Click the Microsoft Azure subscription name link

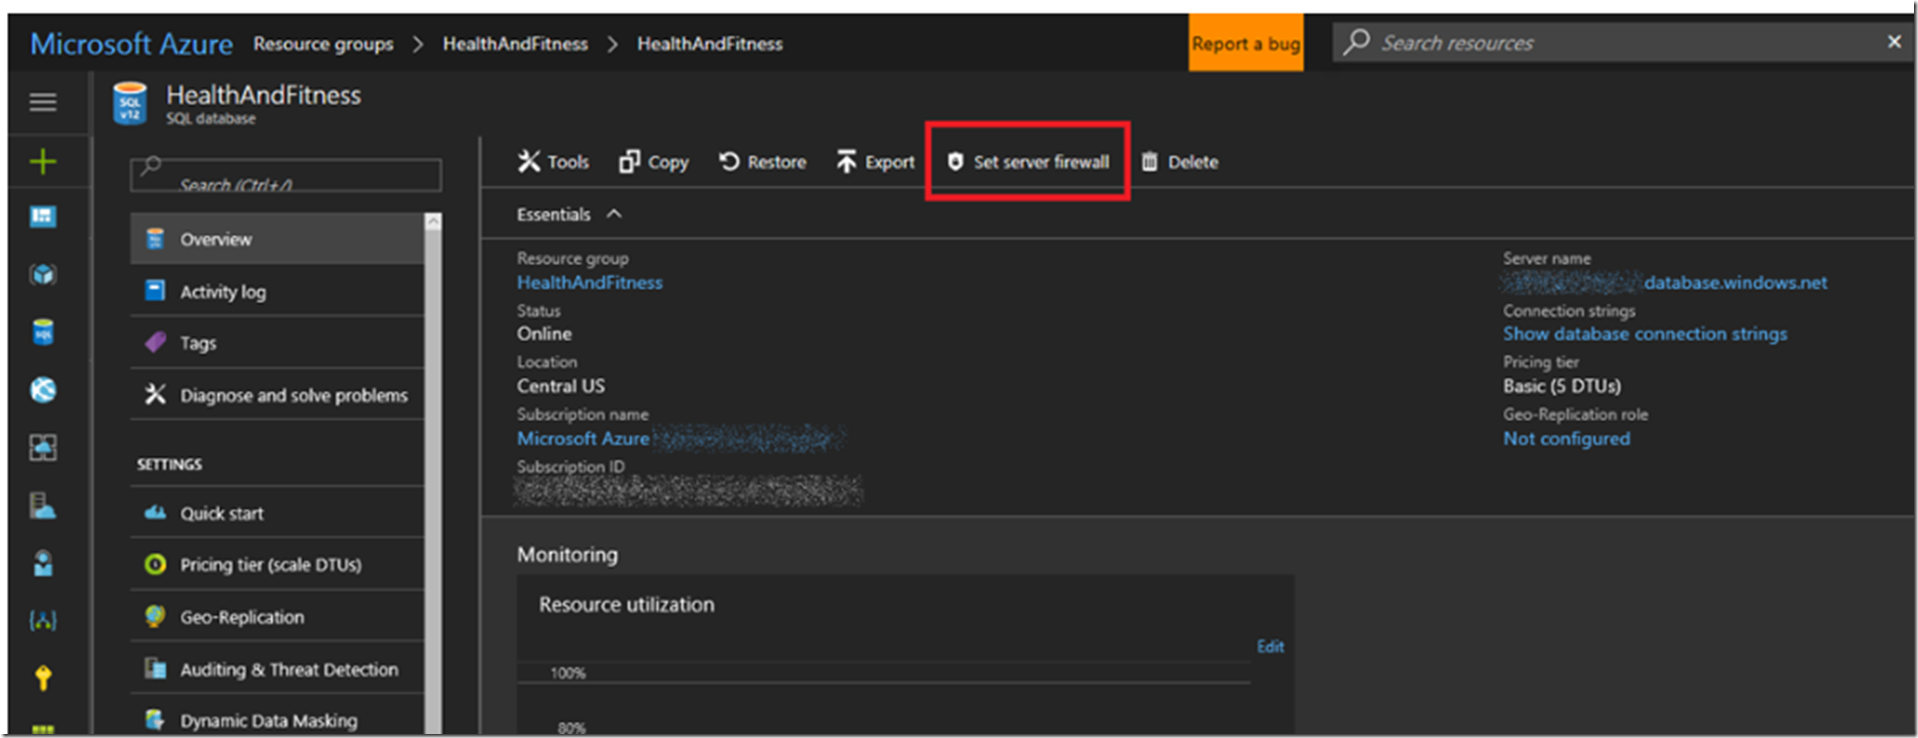tap(583, 438)
